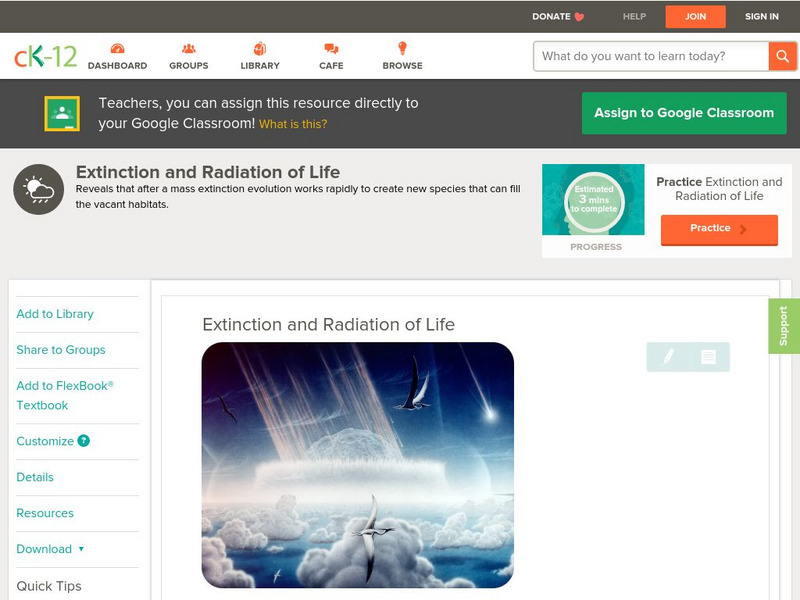Click the search magnifier icon
Viewport: 800px width, 600px height.
pos(782,56)
